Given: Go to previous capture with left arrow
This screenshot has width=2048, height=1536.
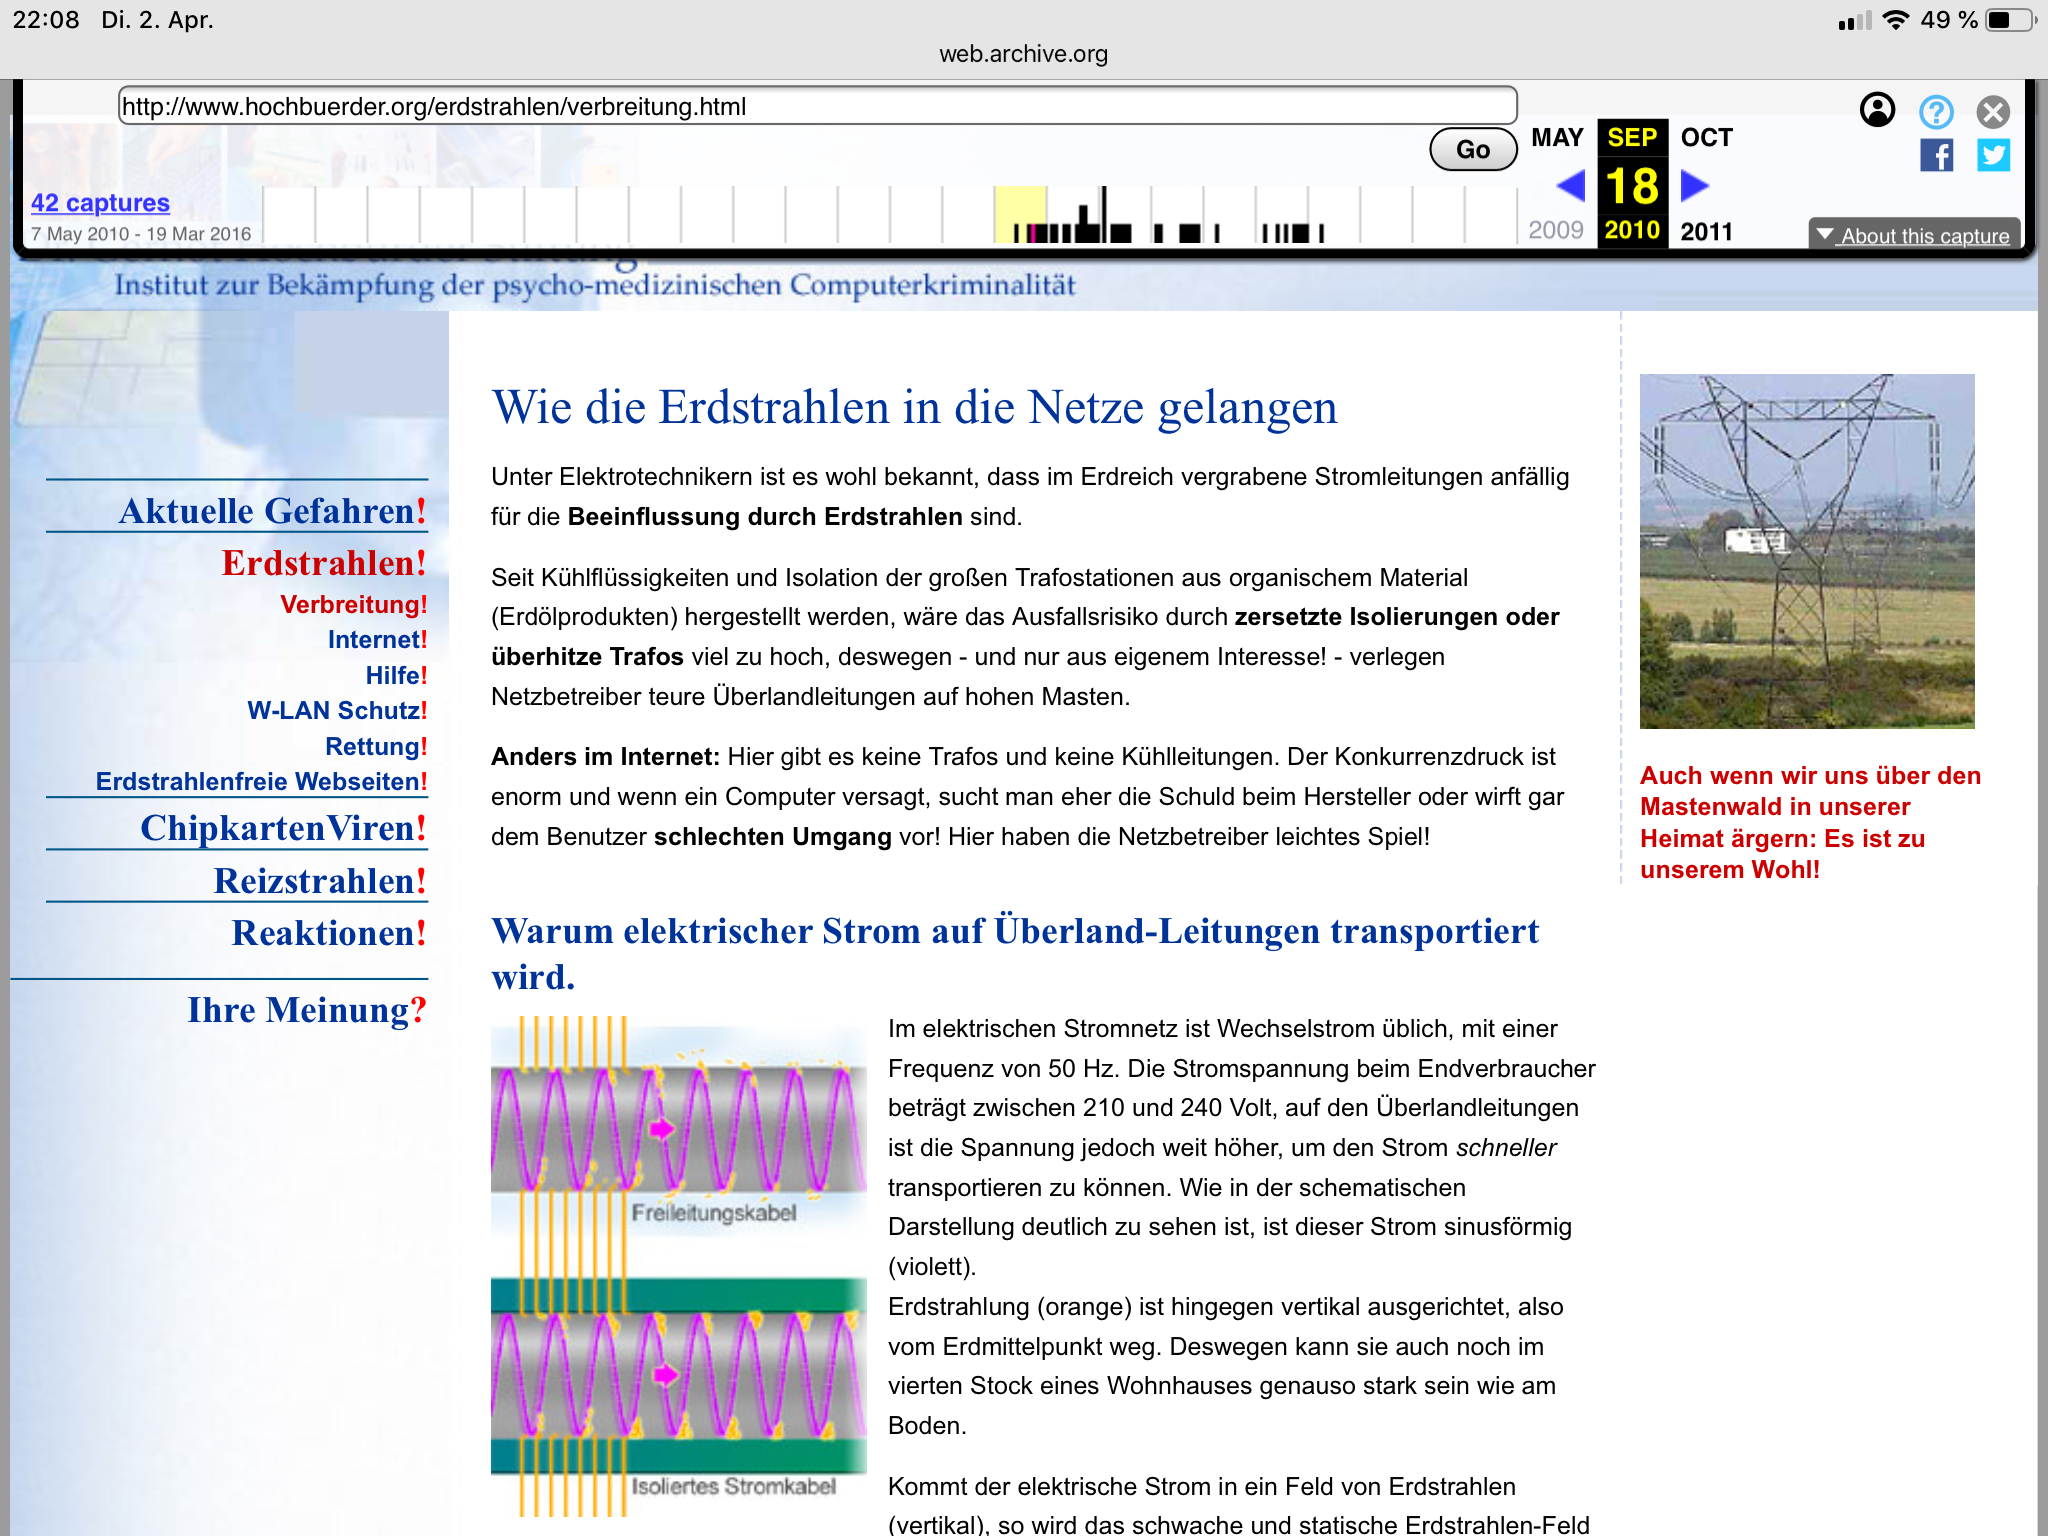Looking at the screenshot, I should point(1571,185).
